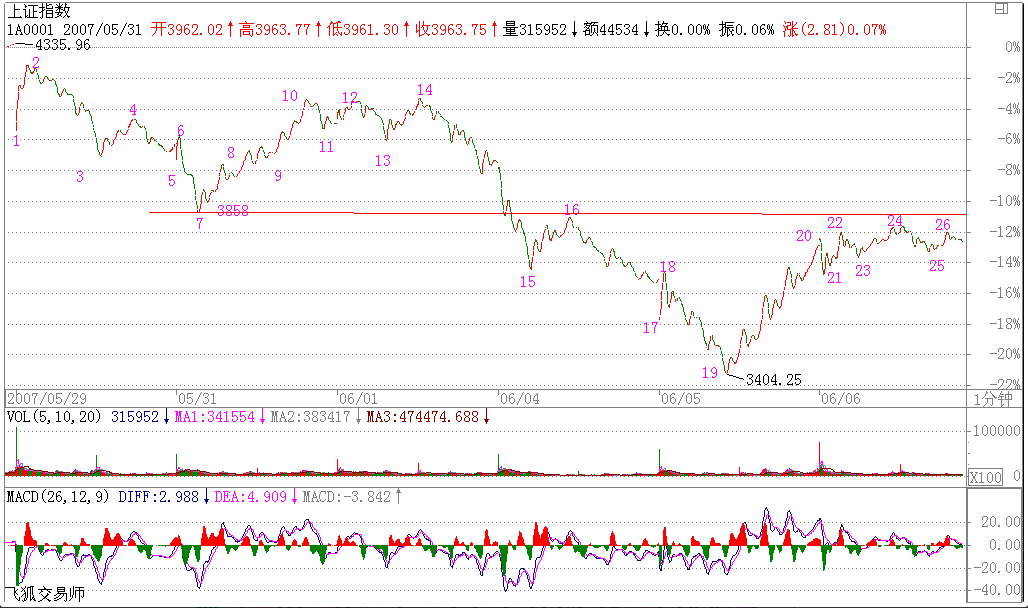
Task: Click the VOL(5,10,20) indicator label
Action: pyautogui.click(x=54, y=416)
